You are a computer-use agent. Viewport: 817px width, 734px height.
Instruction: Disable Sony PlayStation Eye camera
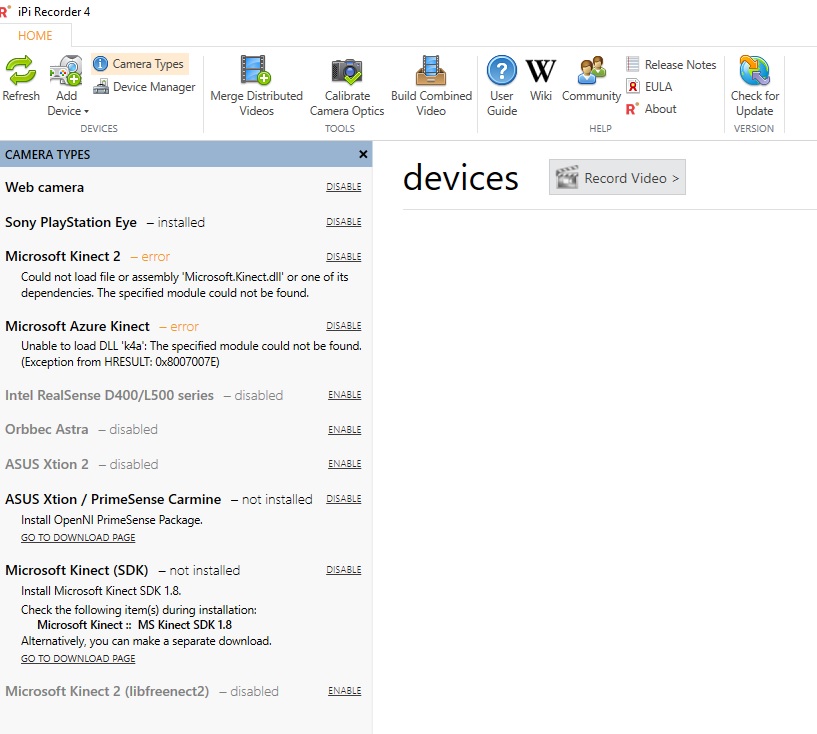point(343,221)
